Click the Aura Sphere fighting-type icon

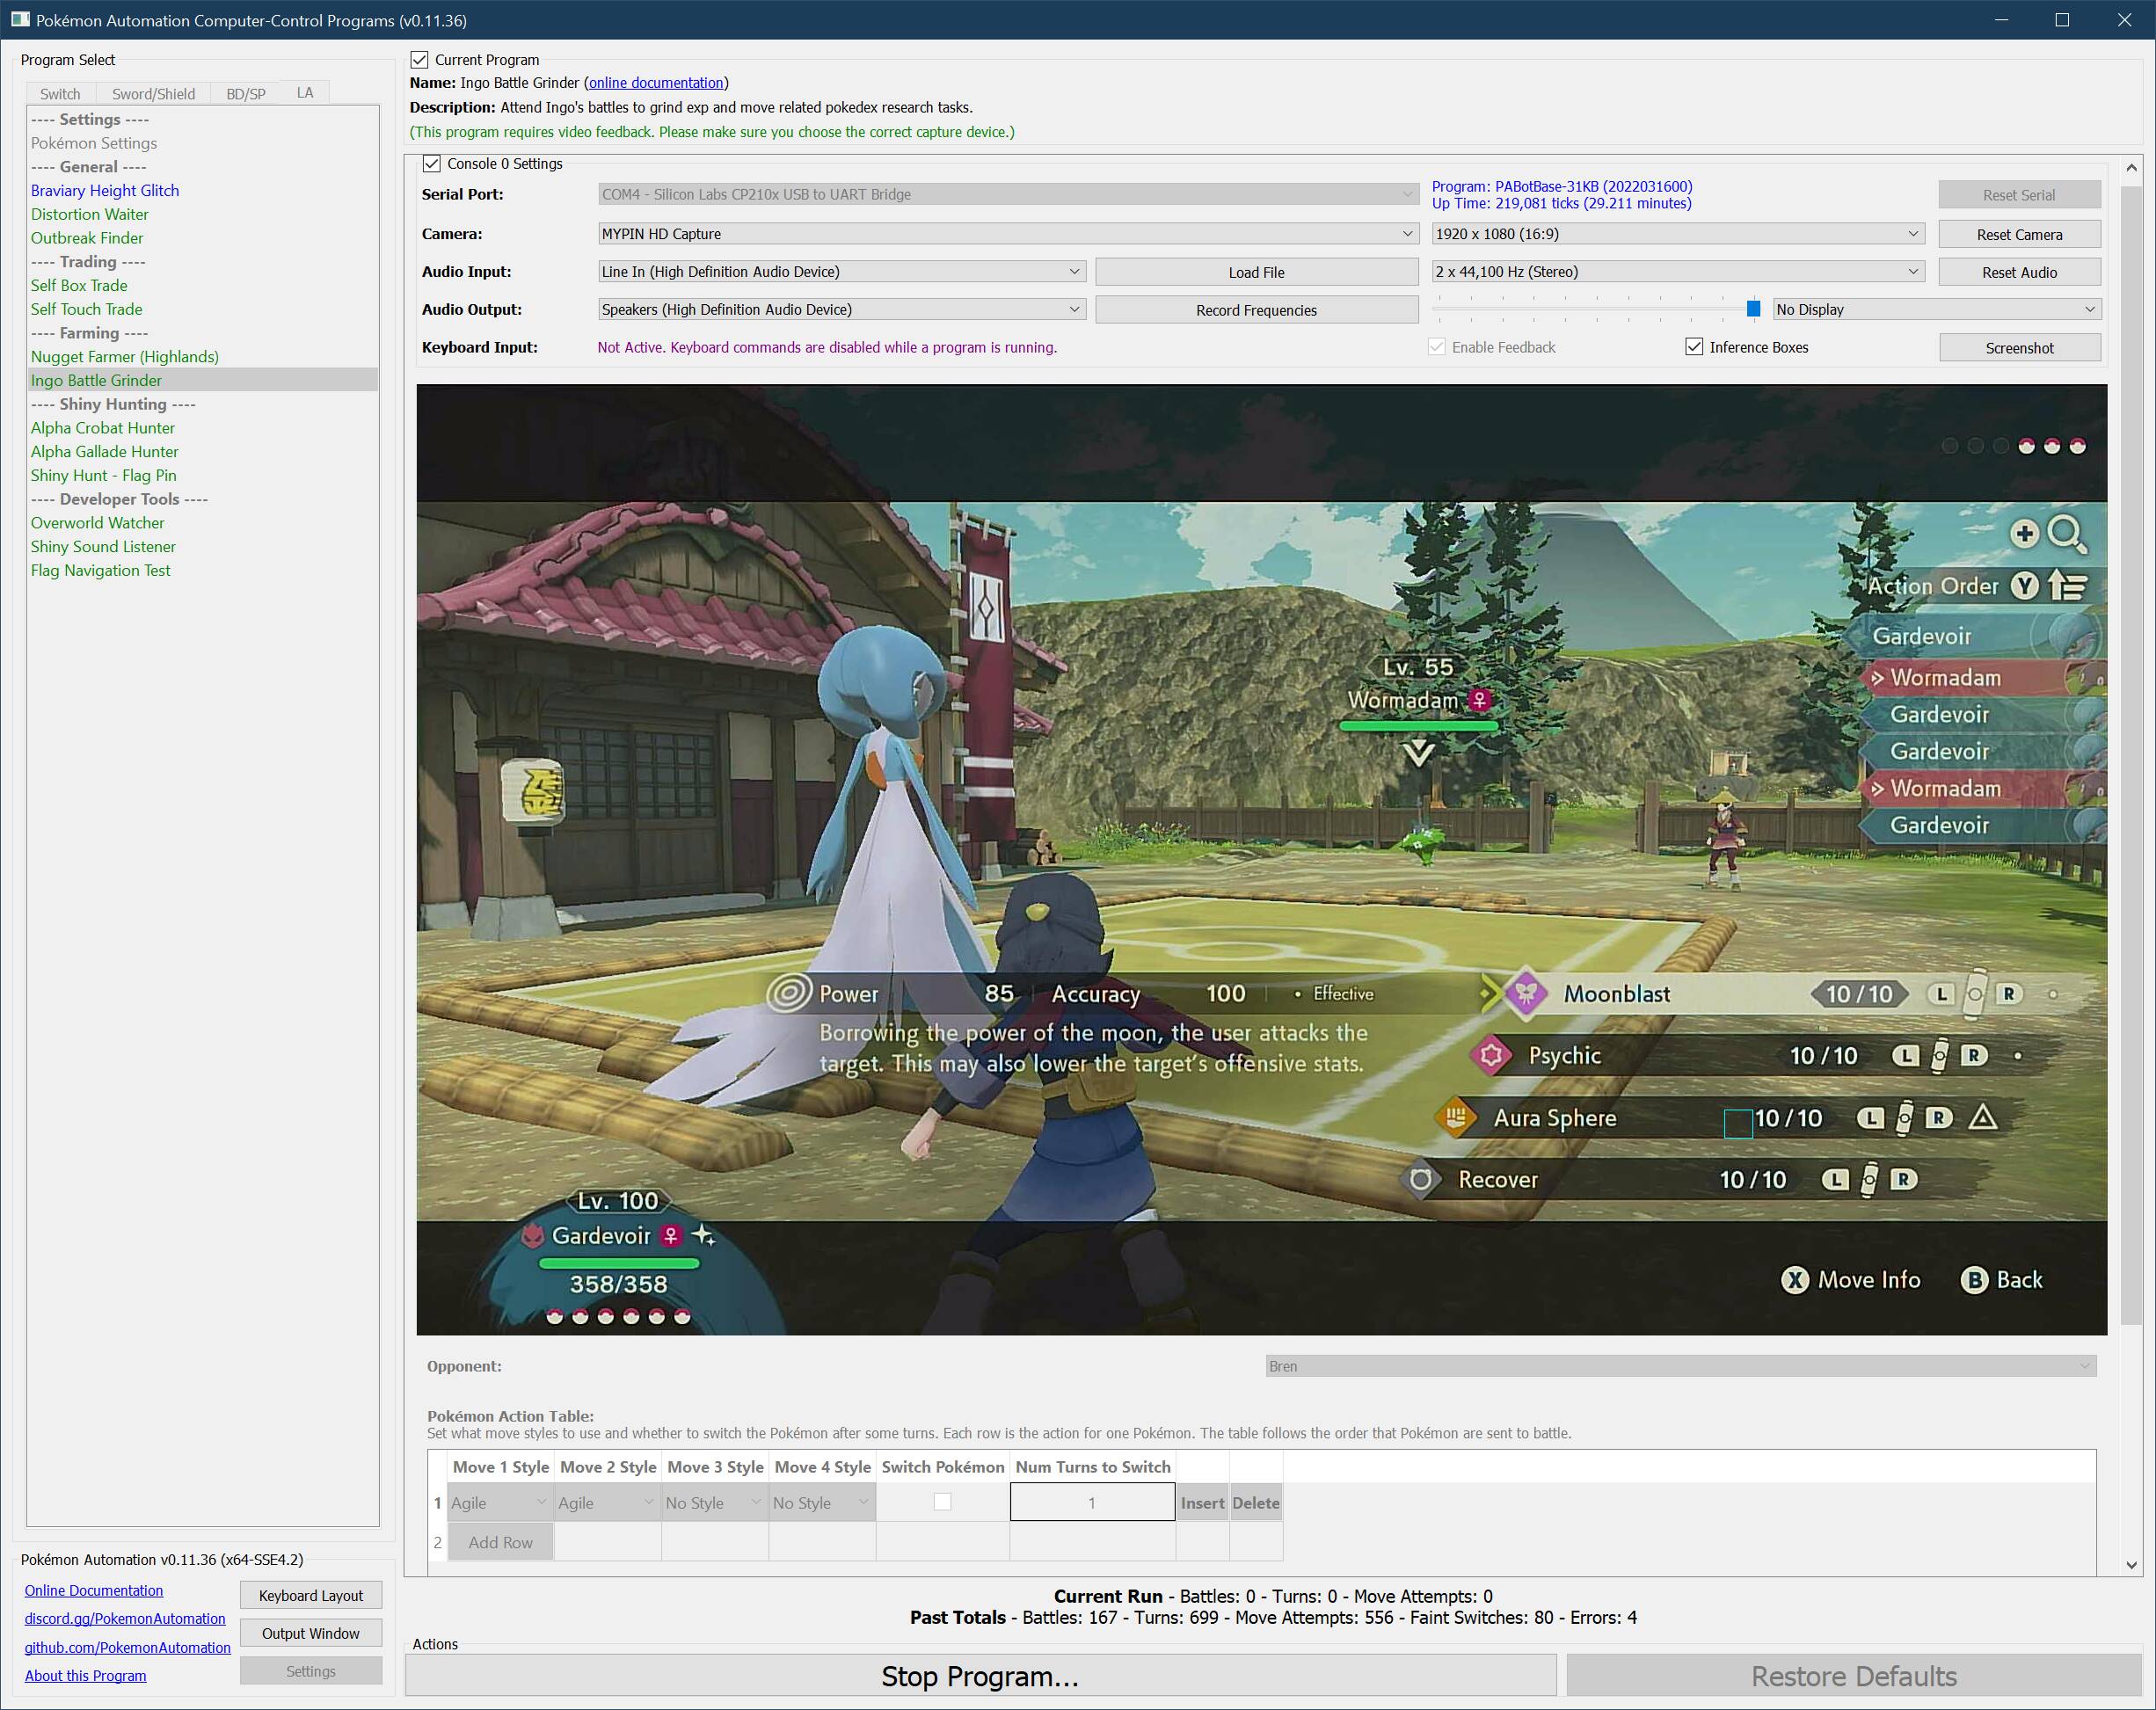1455,1117
